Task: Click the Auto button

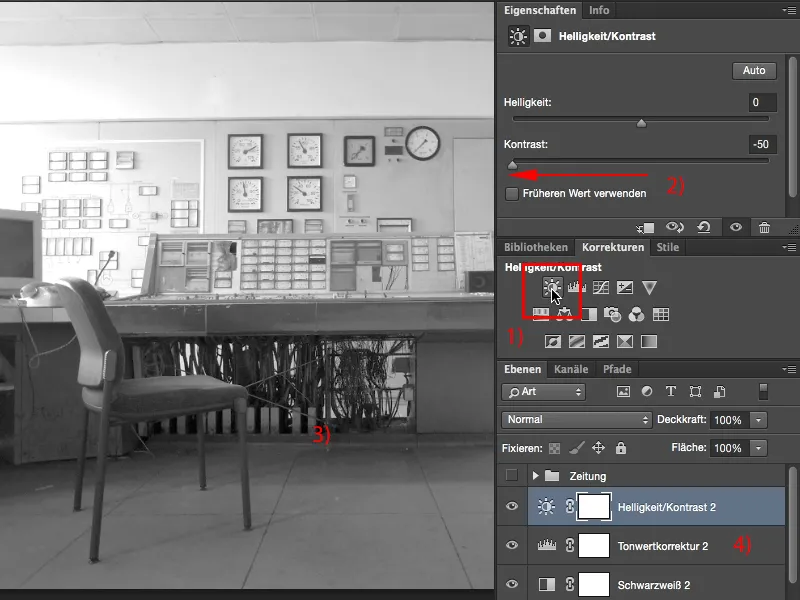Action: click(x=753, y=70)
